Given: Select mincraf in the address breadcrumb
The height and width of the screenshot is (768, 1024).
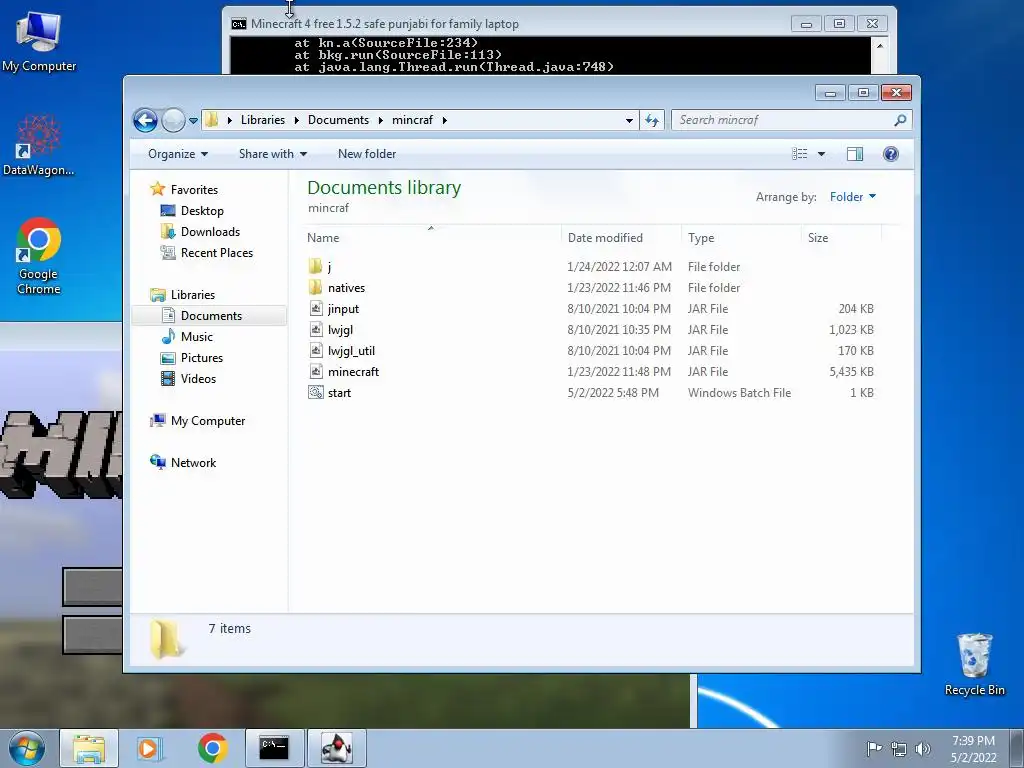Looking at the screenshot, I should click(x=412, y=120).
